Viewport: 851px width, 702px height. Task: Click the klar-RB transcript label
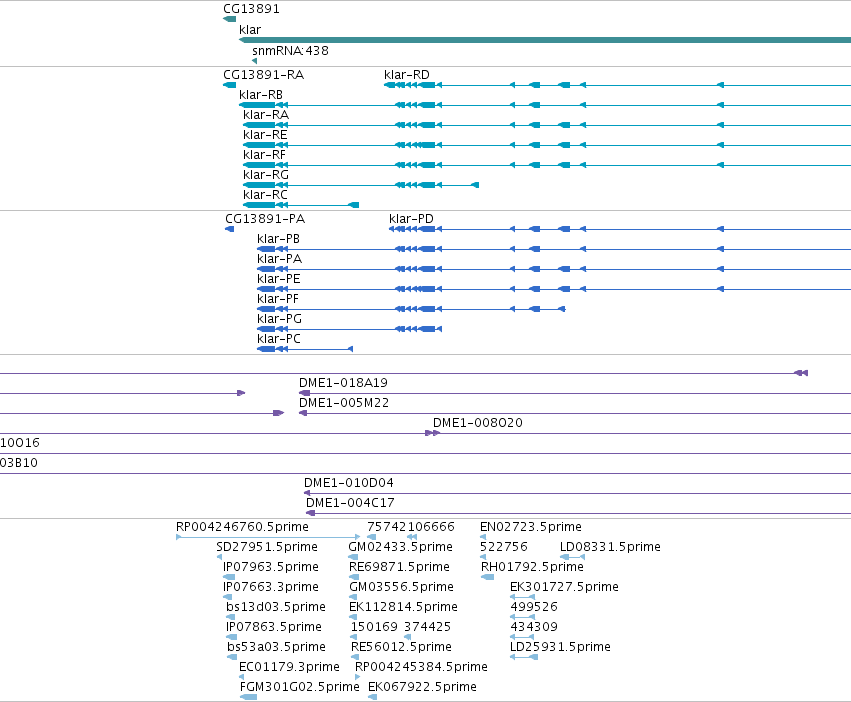coord(261,95)
